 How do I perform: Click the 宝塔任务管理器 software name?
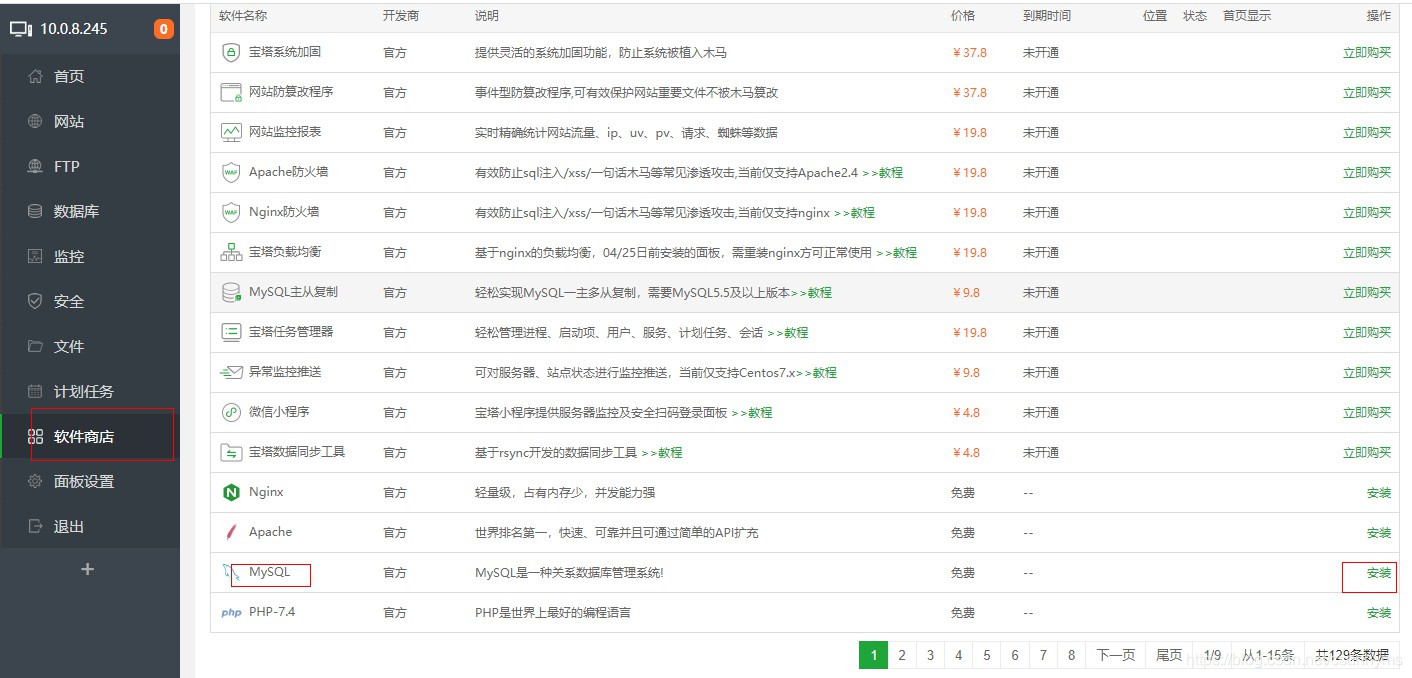point(291,332)
